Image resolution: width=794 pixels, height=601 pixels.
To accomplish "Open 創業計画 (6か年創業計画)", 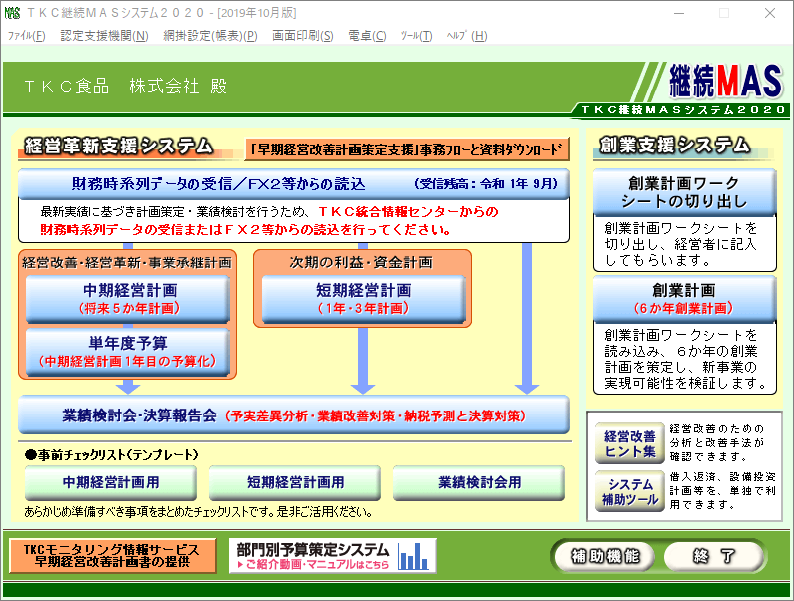I will coord(684,299).
